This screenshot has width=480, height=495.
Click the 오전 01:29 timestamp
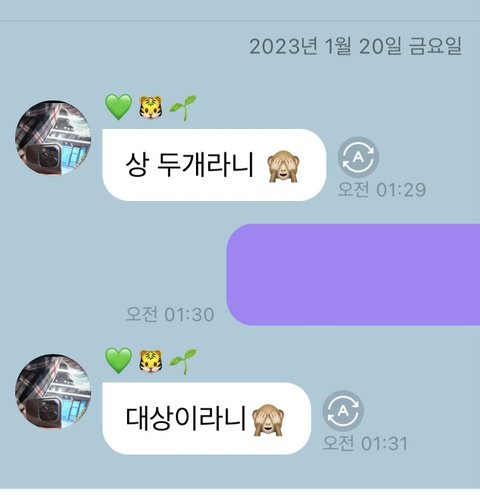point(382,189)
